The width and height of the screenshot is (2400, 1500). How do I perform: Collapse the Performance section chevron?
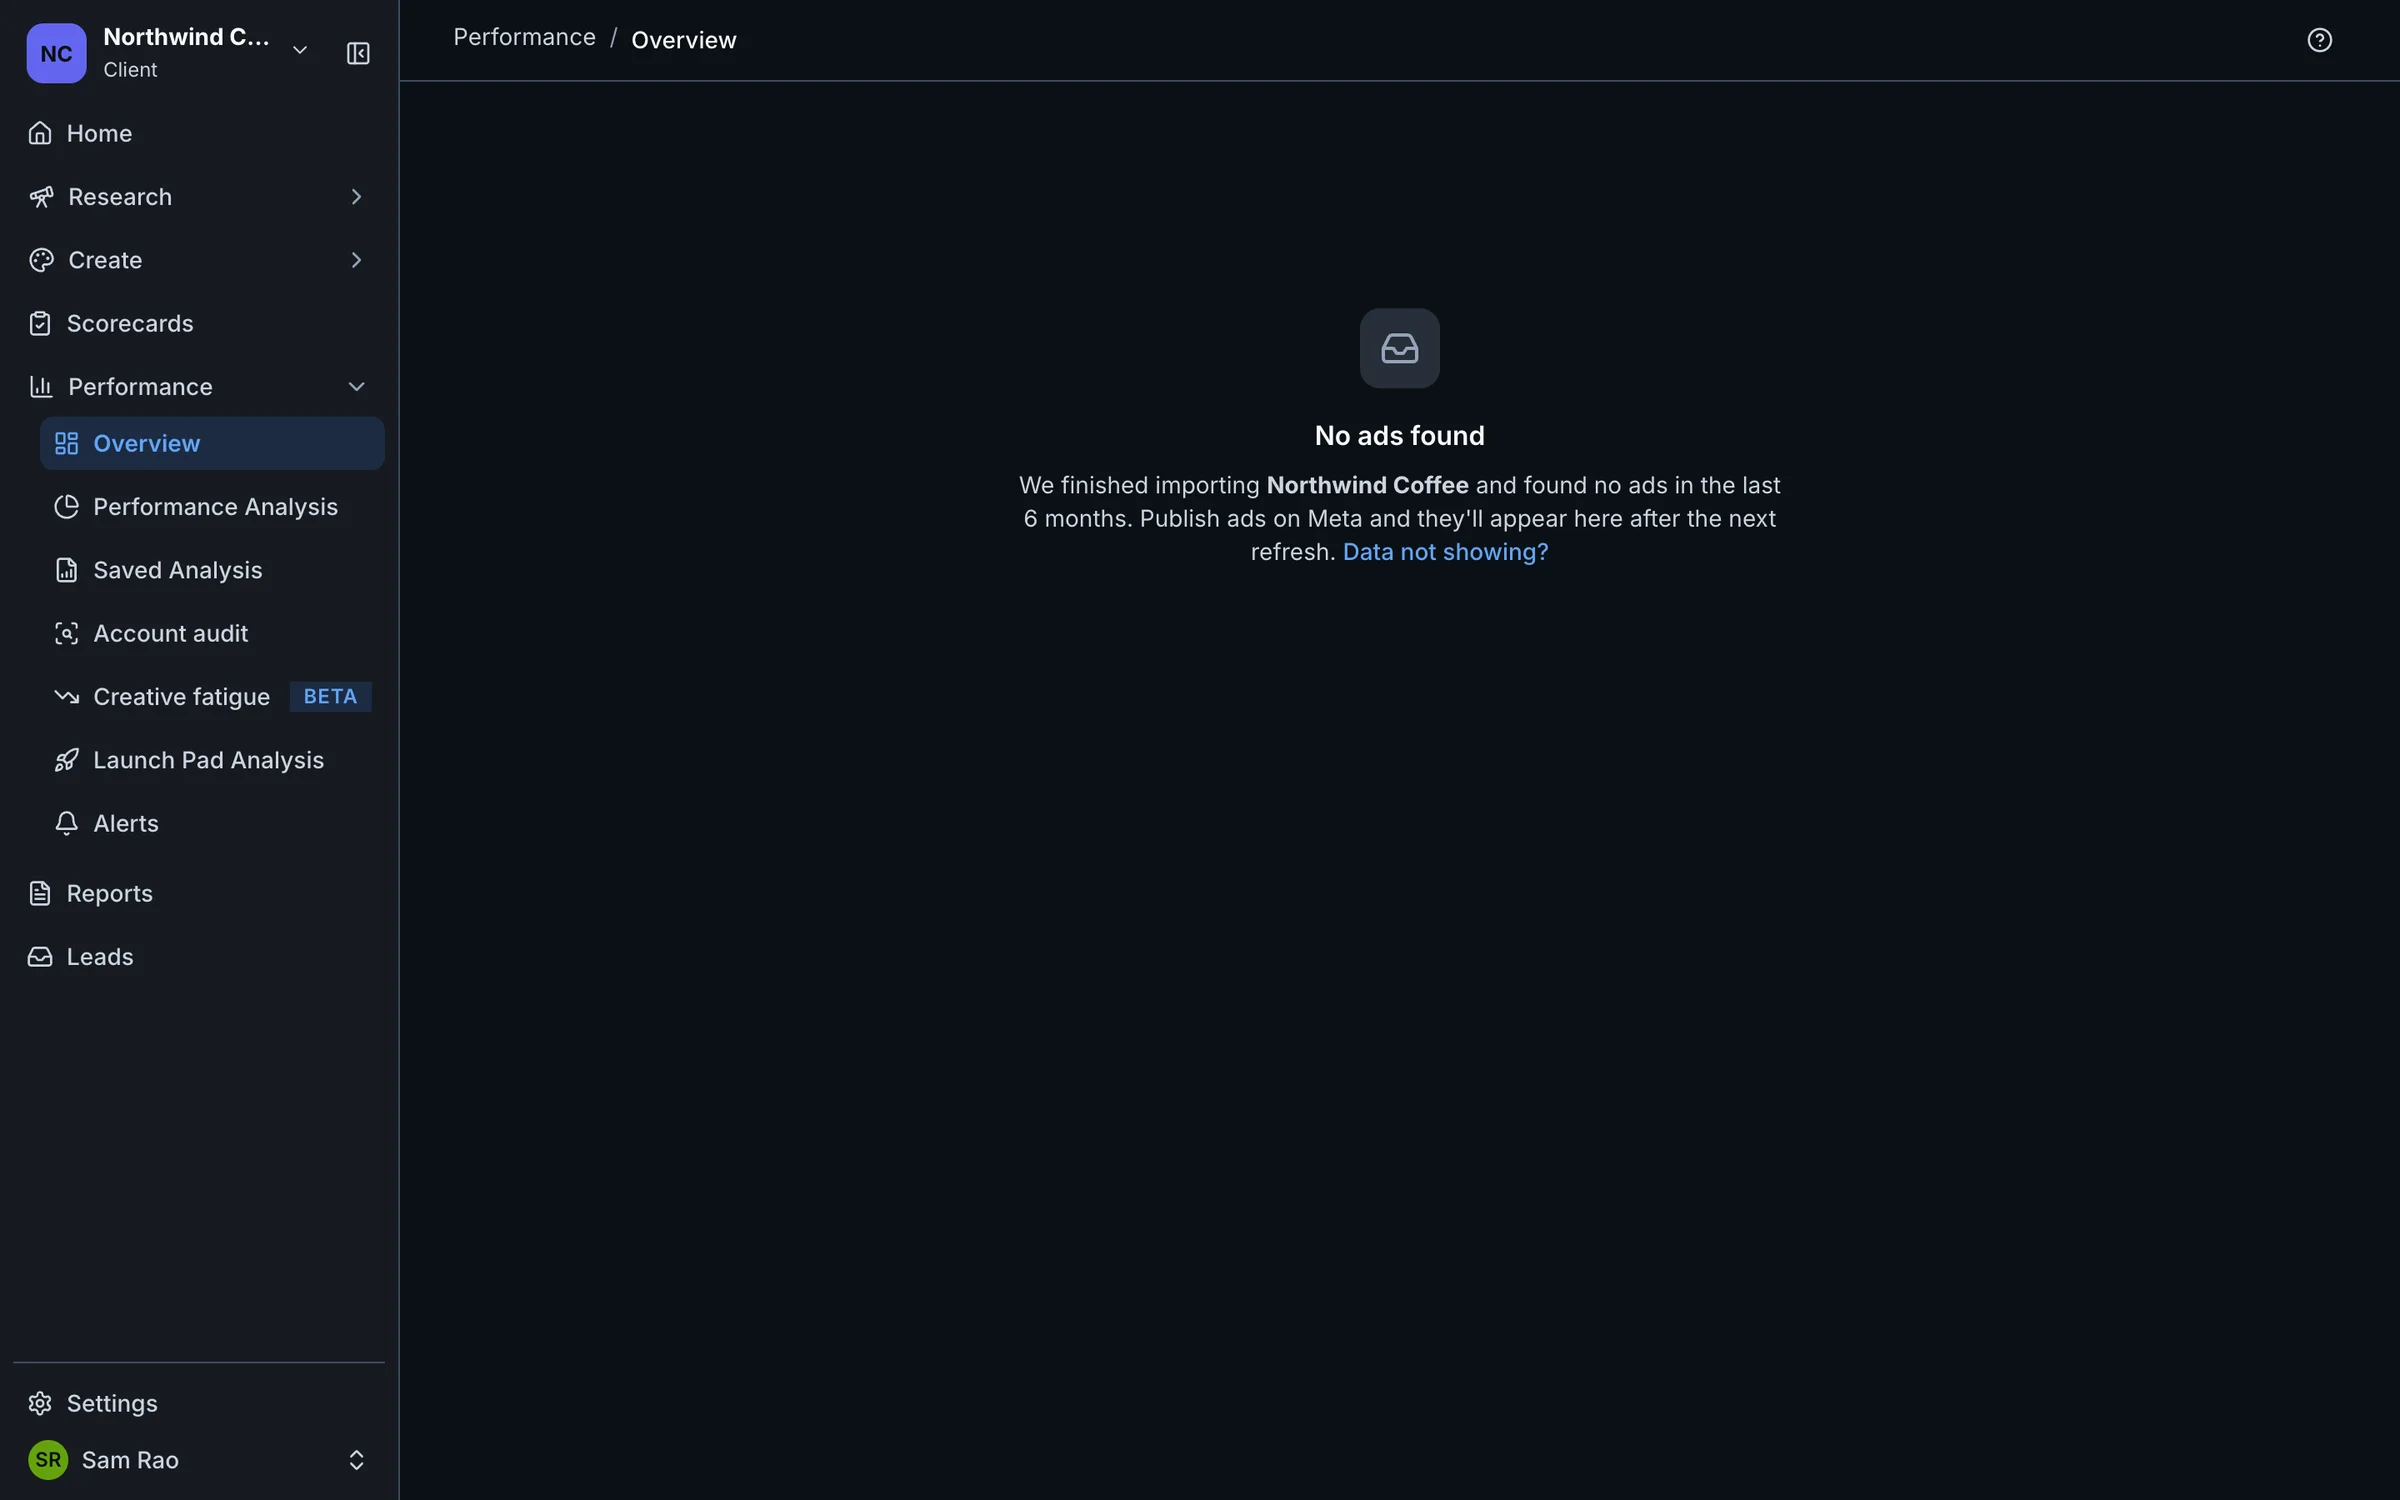coord(356,387)
